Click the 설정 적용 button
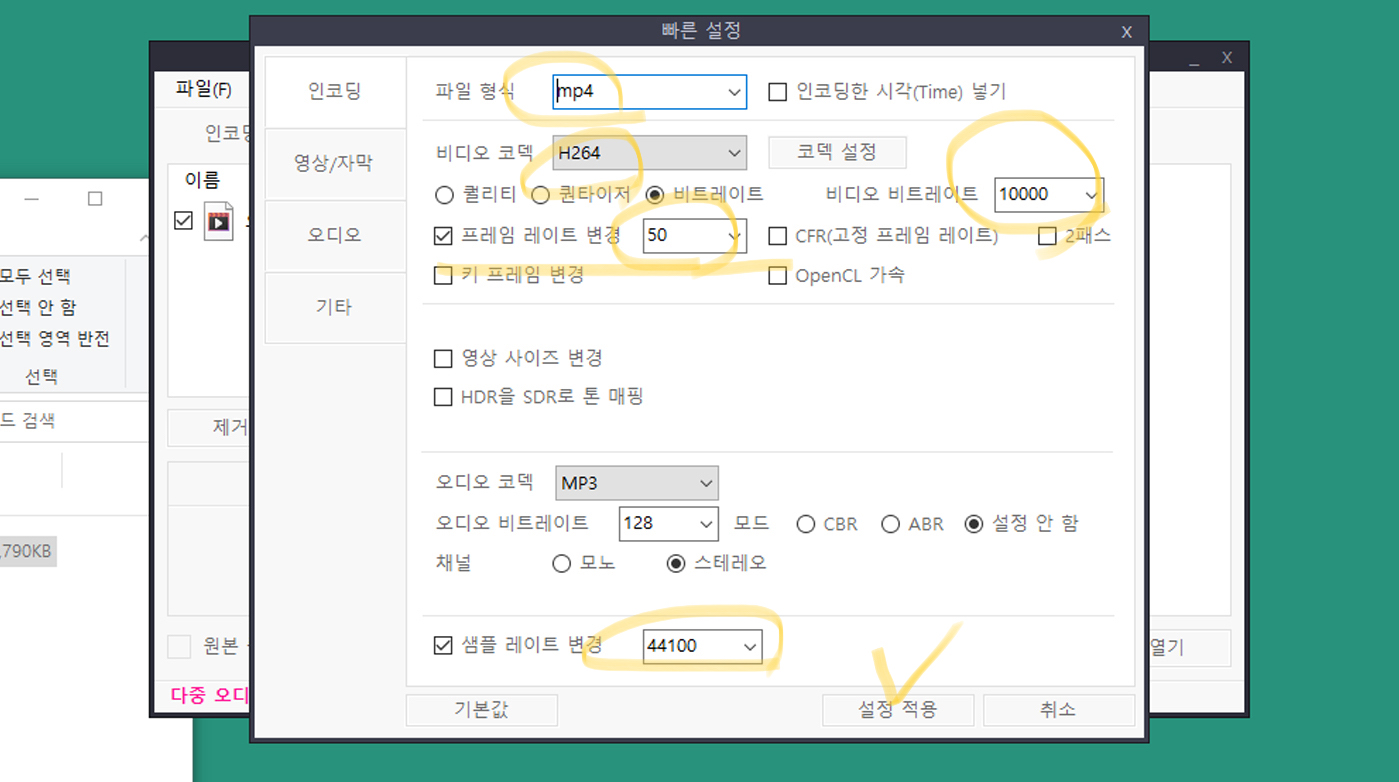1399x782 pixels. [898, 710]
